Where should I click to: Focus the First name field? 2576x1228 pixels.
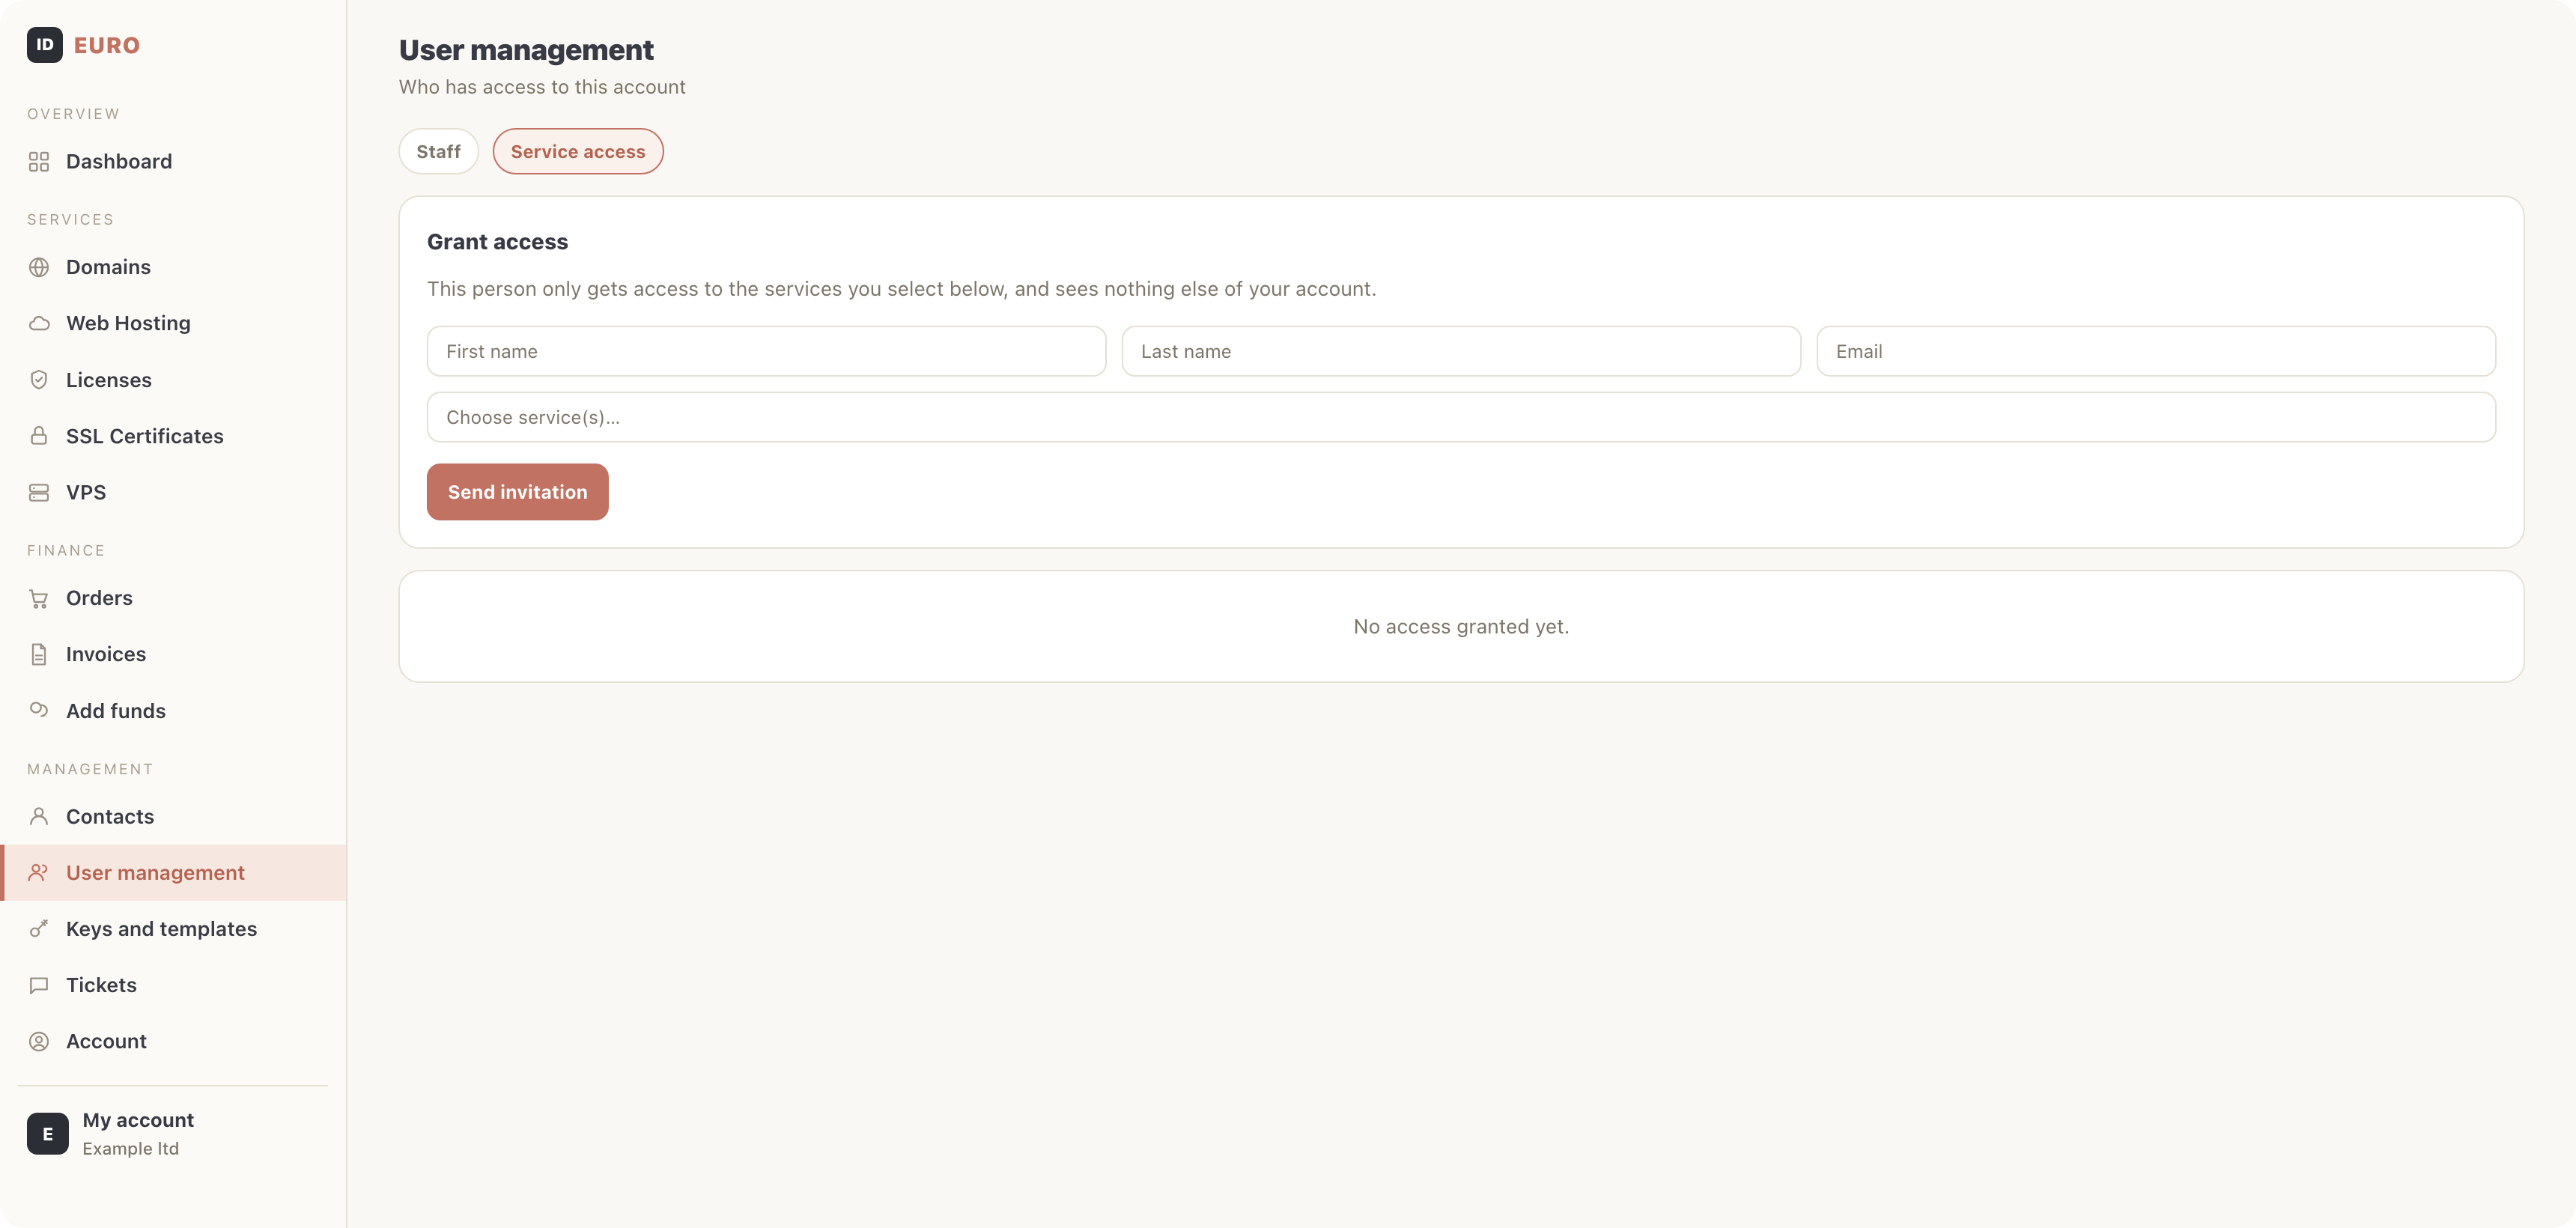click(766, 351)
